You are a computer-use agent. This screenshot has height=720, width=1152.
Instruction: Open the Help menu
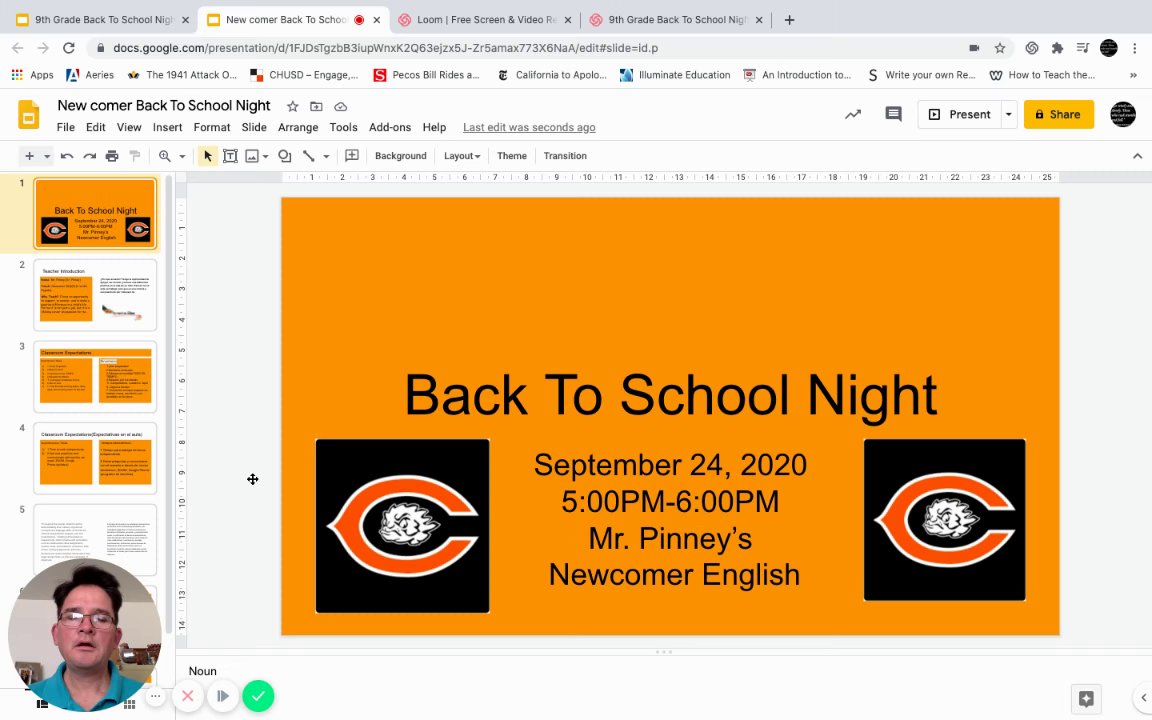click(434, 127)
